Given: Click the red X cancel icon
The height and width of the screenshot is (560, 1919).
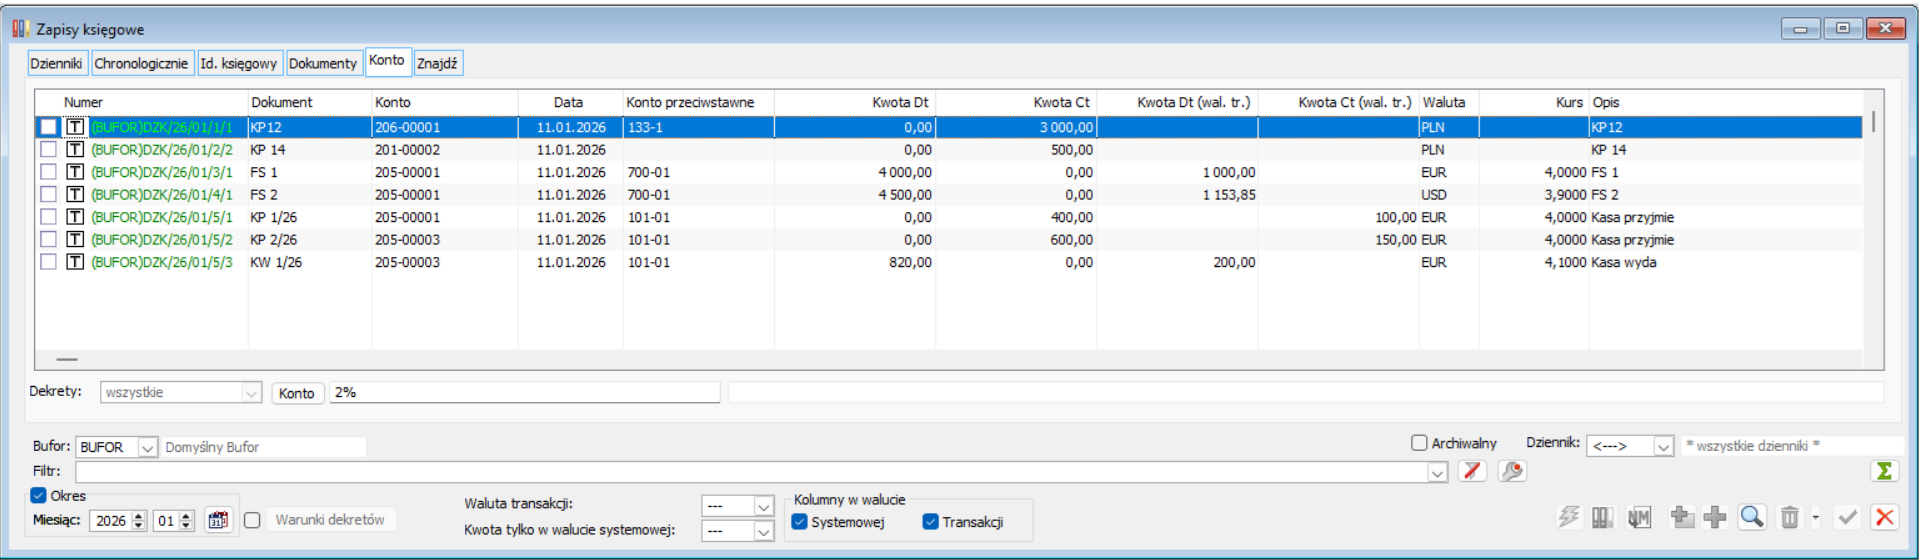Looking at the screenshot, I should tap(1884, 517).
